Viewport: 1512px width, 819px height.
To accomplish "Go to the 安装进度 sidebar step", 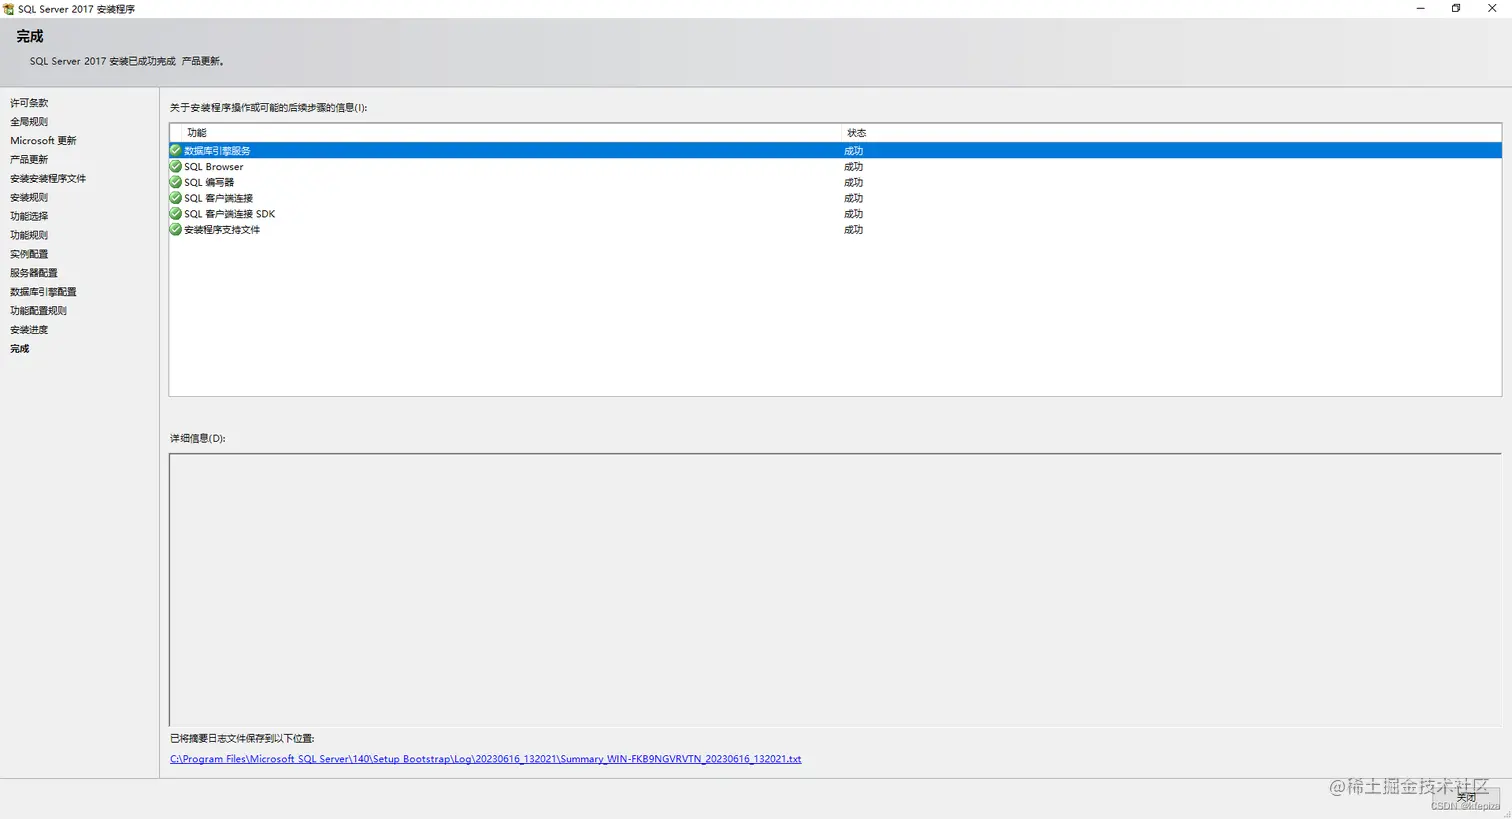I will (29, 330).
